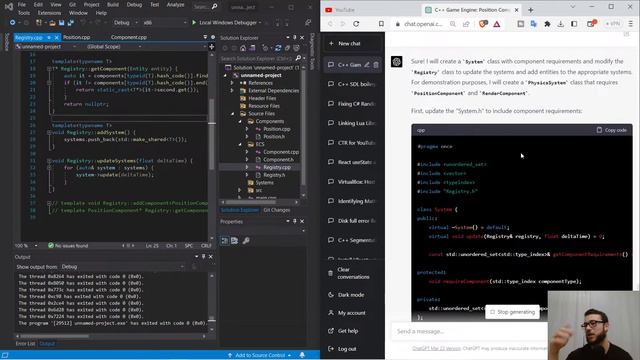Pin the Solution Explorer panel
The width and height of the screenshot is (640, 360).
point(295,38)
